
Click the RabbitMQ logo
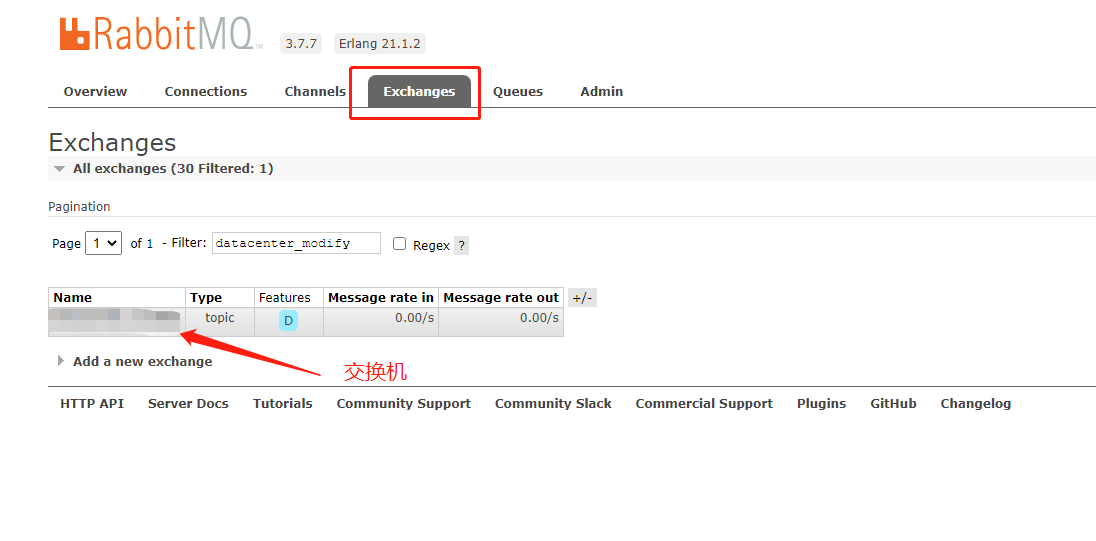click(x=161, y=34)
